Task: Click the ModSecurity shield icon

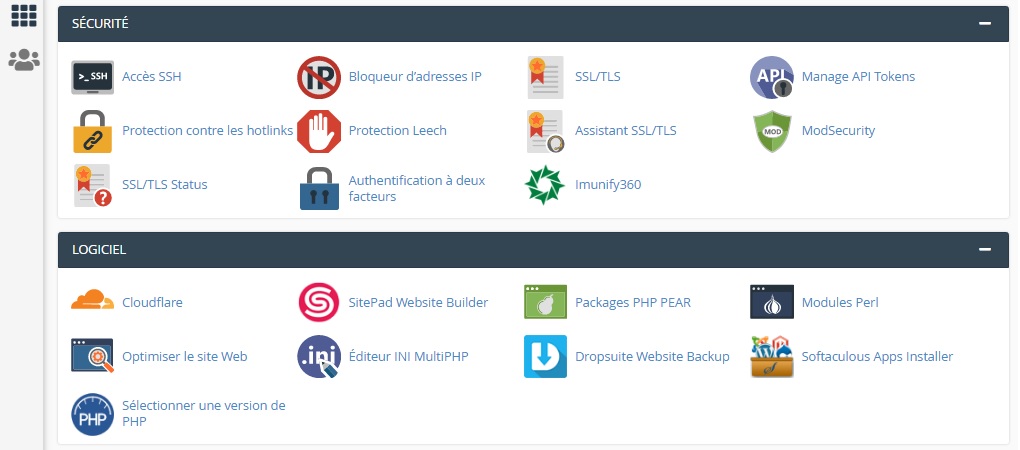Action: click(x=772, y=131)
